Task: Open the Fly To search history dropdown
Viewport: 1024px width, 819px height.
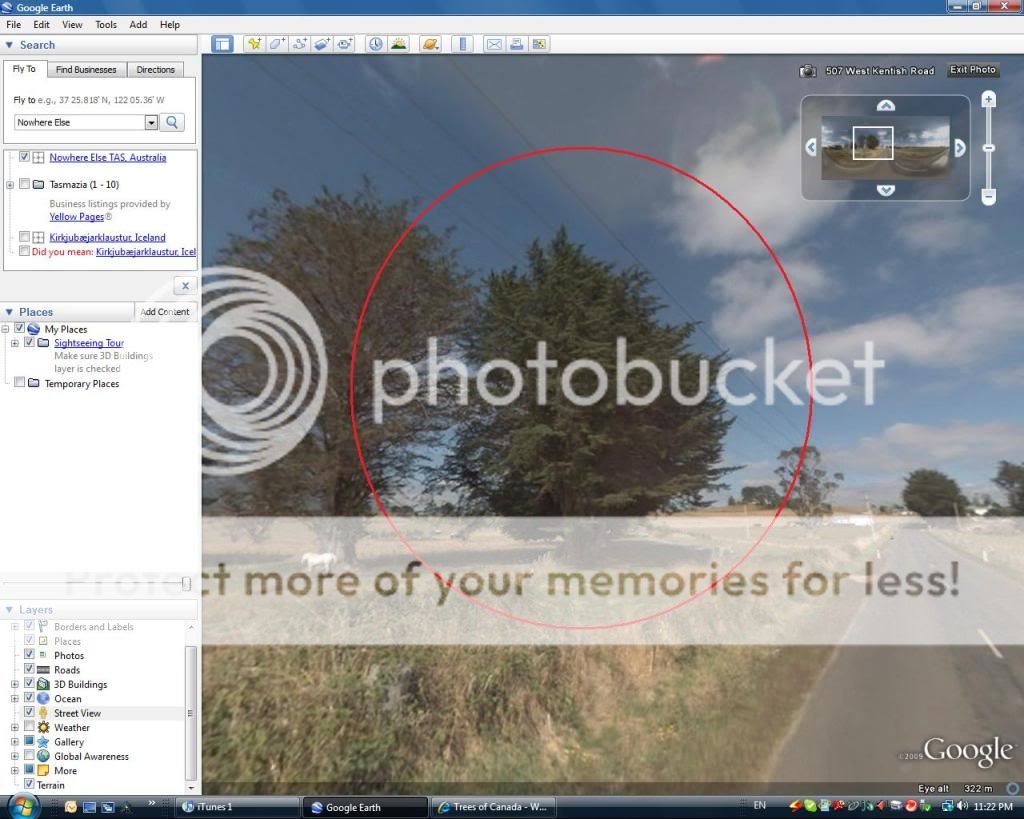Action: point(151,122)
